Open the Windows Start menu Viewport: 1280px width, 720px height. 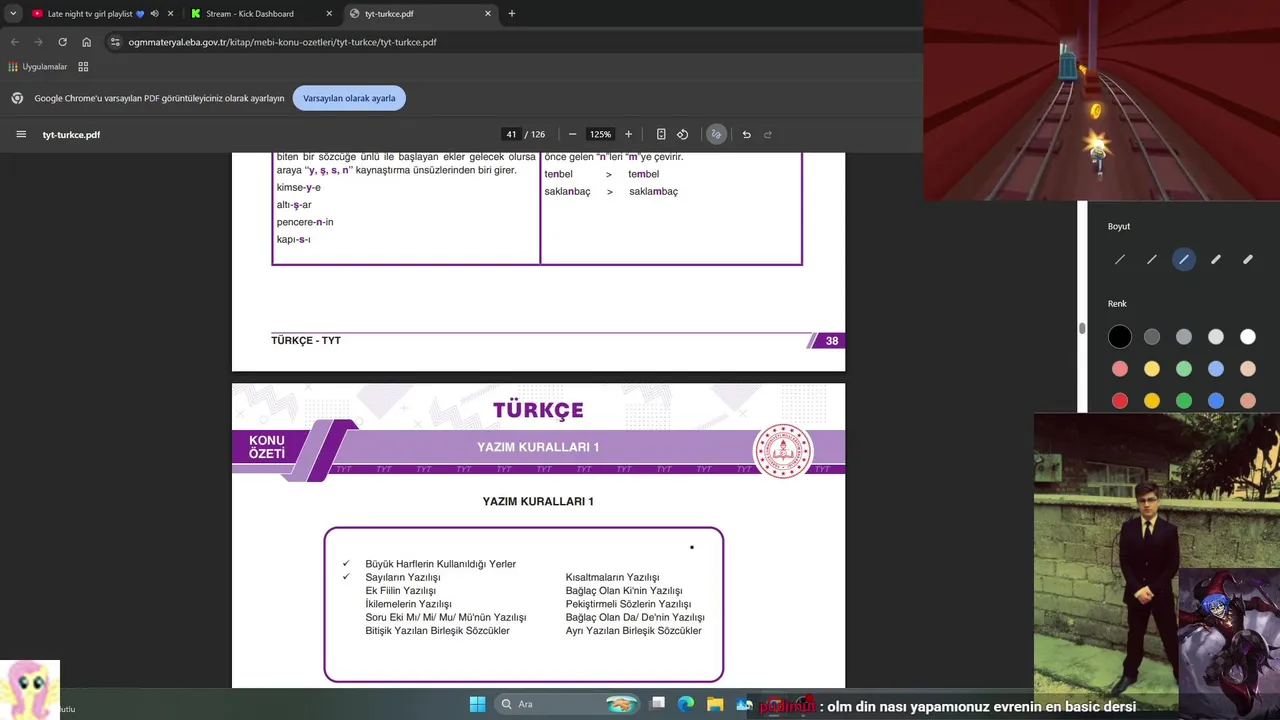point(477,704)
